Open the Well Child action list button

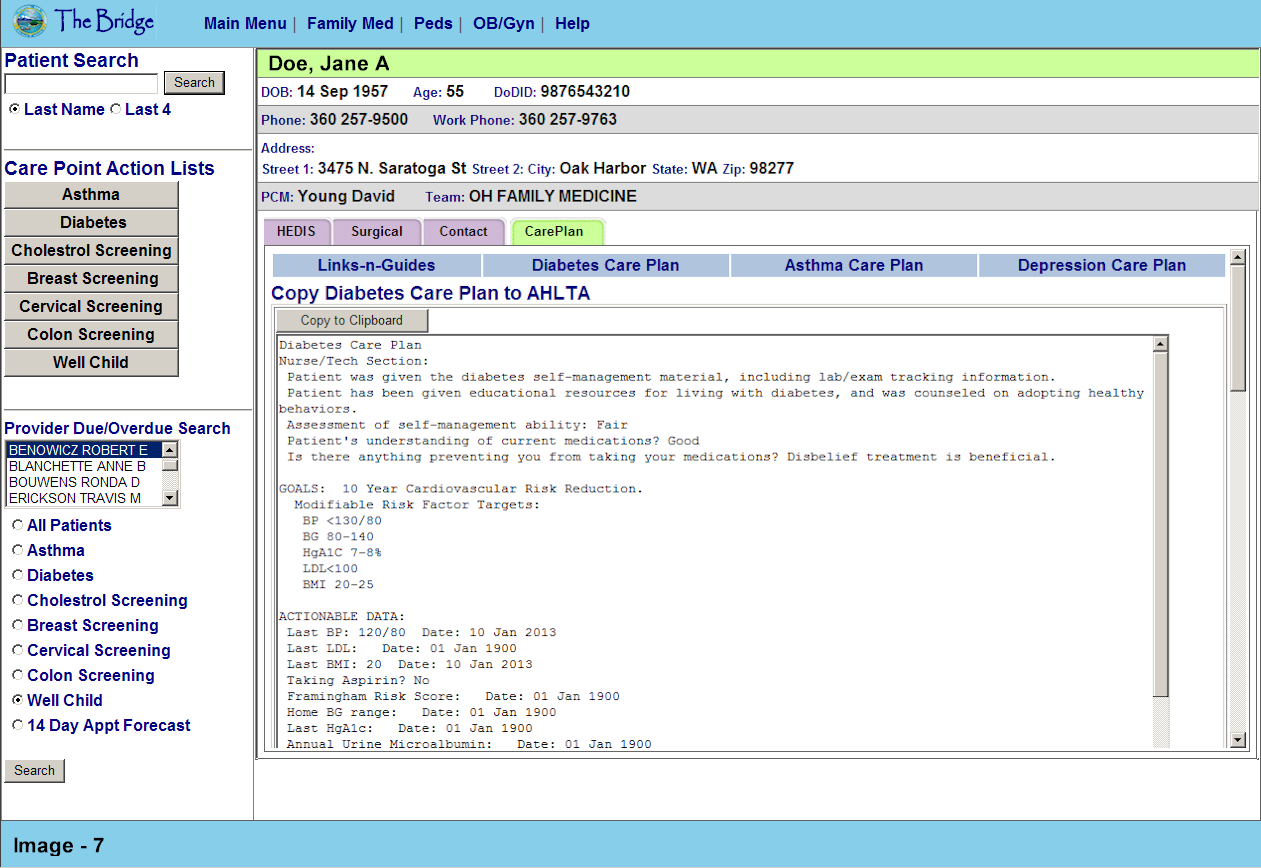pyautogui.click(x=91, y=363)
